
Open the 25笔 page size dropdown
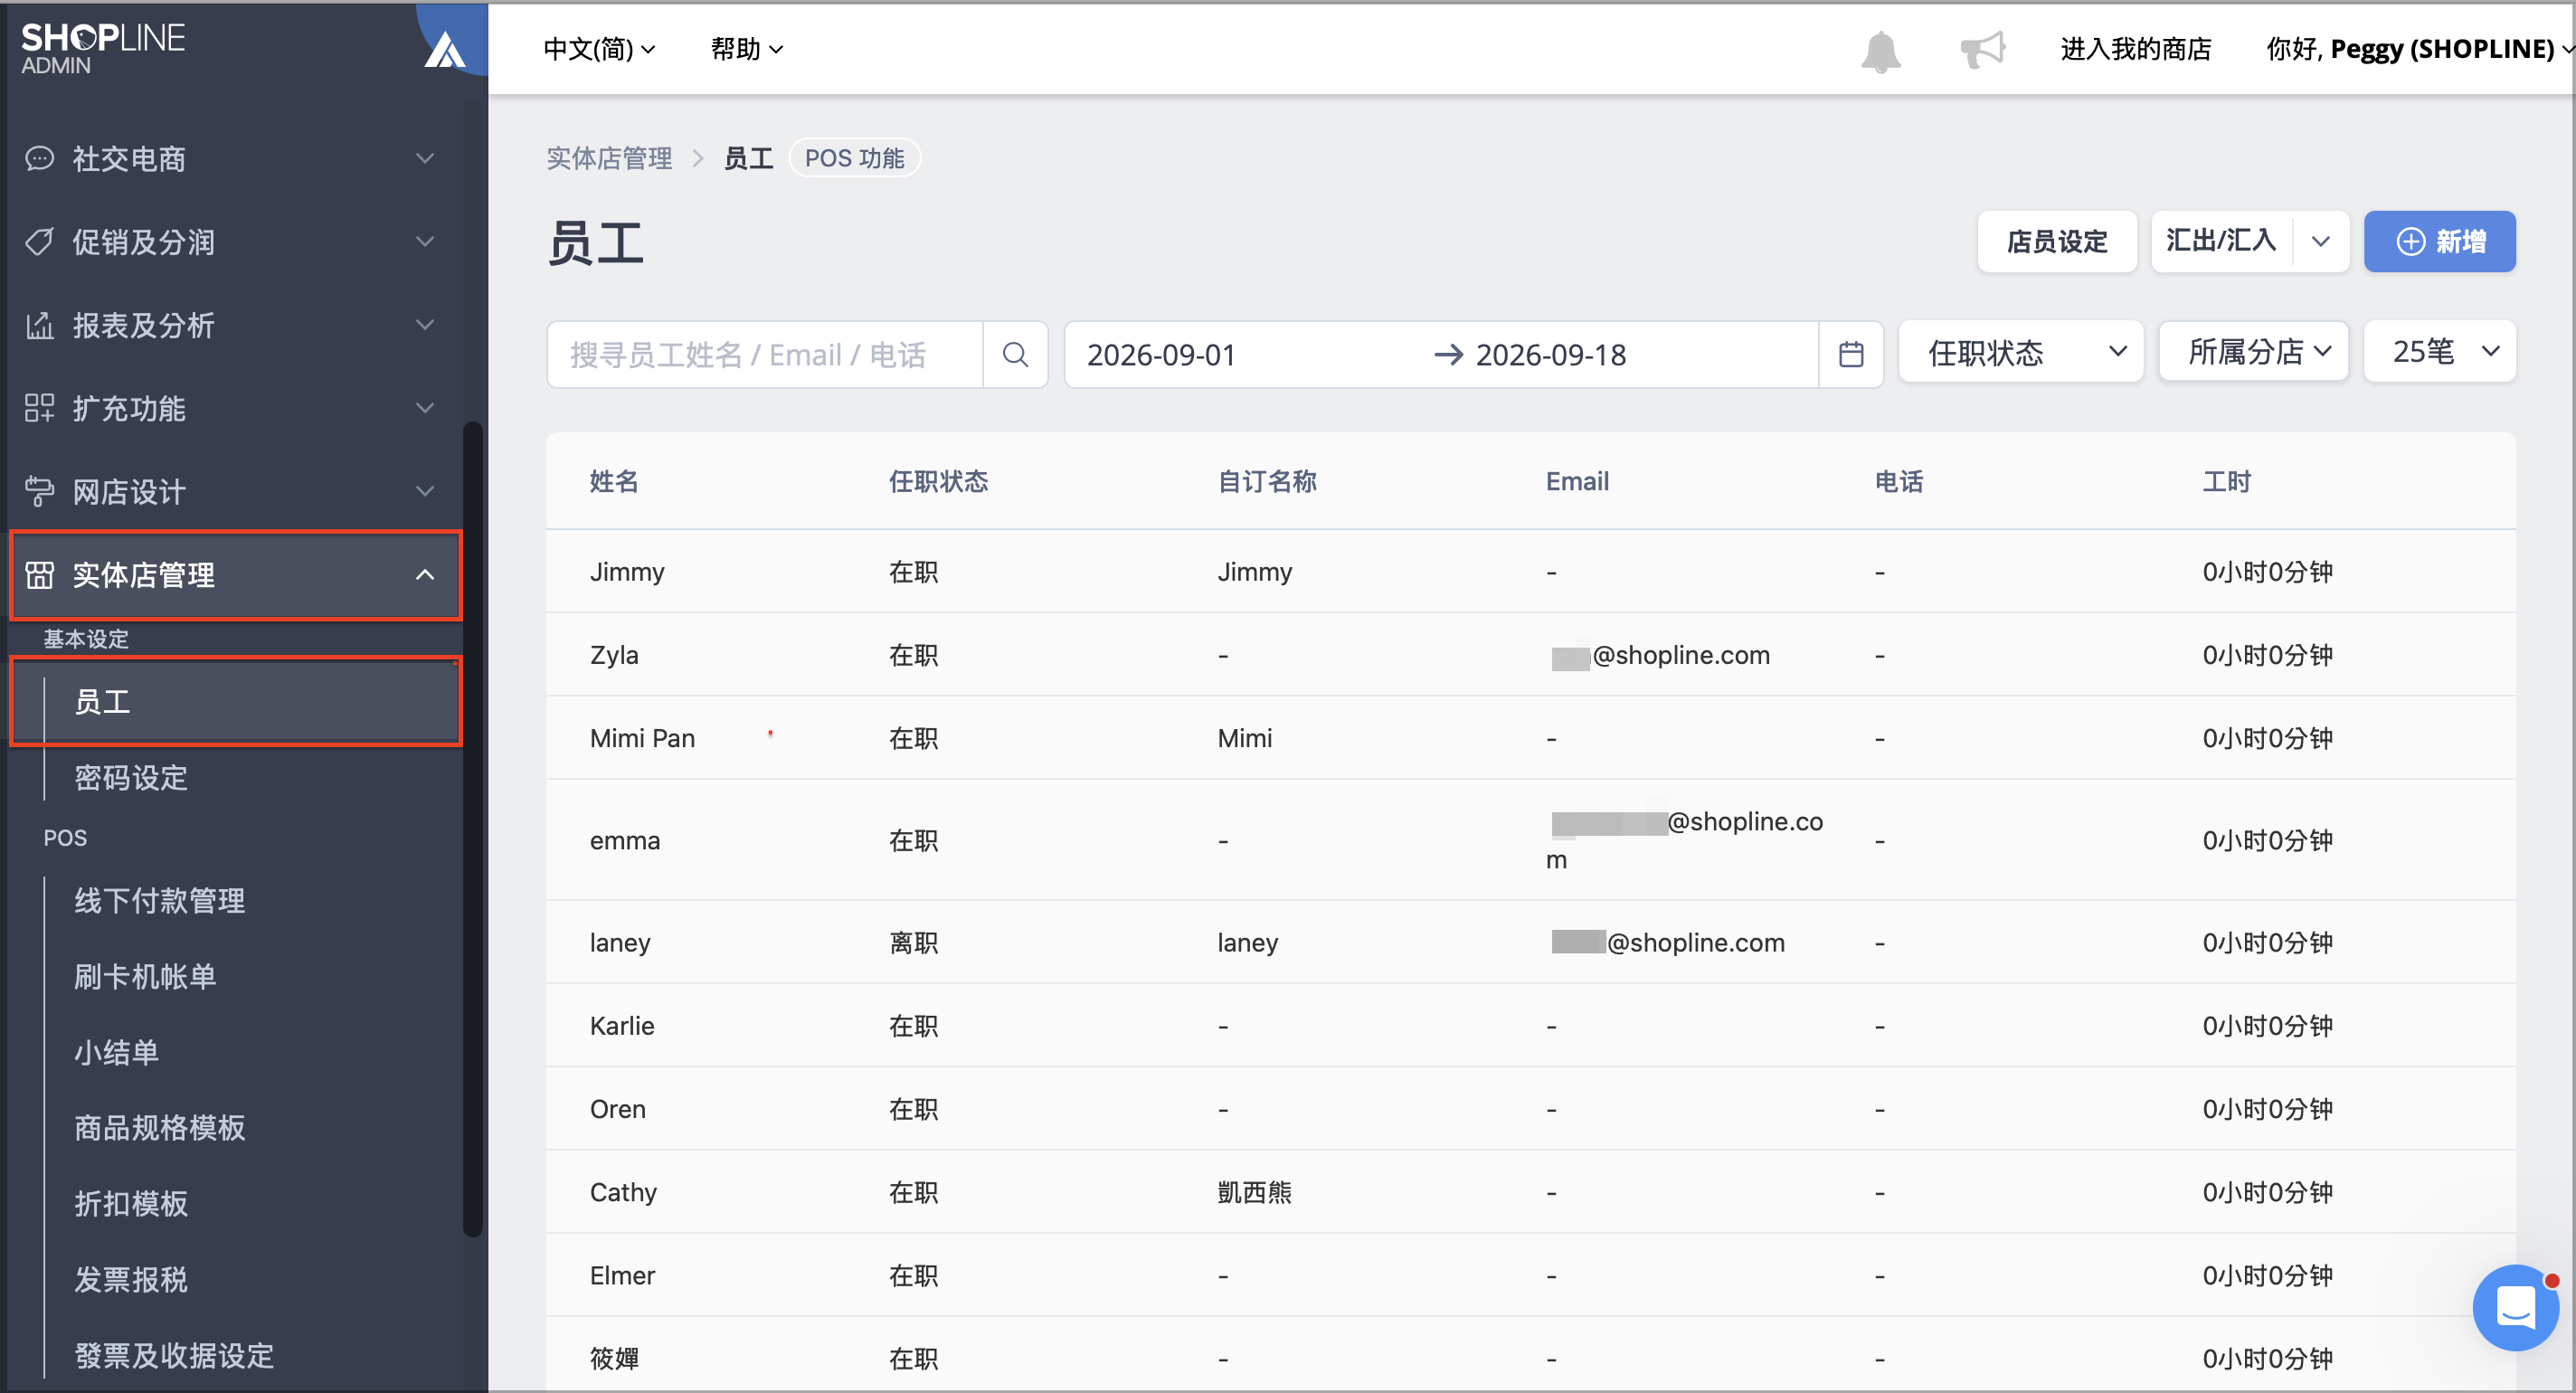[x=2439, y=351]
